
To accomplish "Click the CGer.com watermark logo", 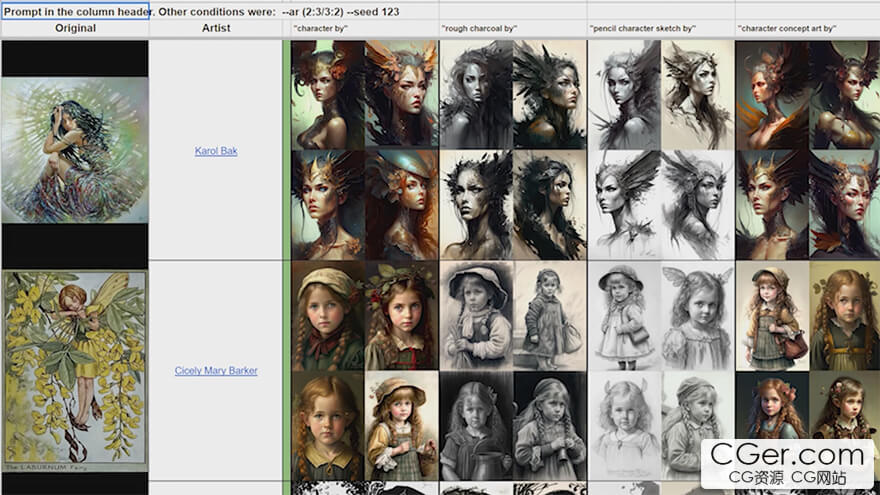I will pos(787,463).
